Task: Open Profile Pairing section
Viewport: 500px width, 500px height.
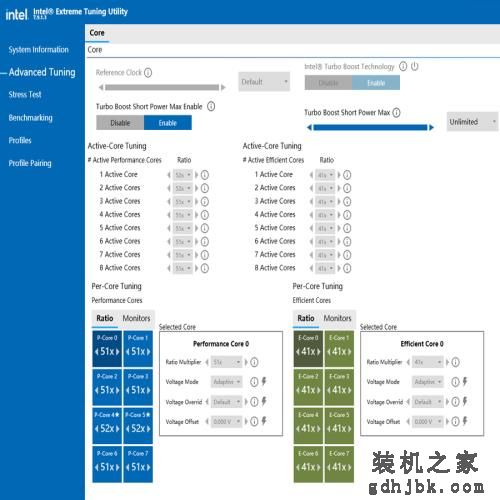Action: point(30,163)
